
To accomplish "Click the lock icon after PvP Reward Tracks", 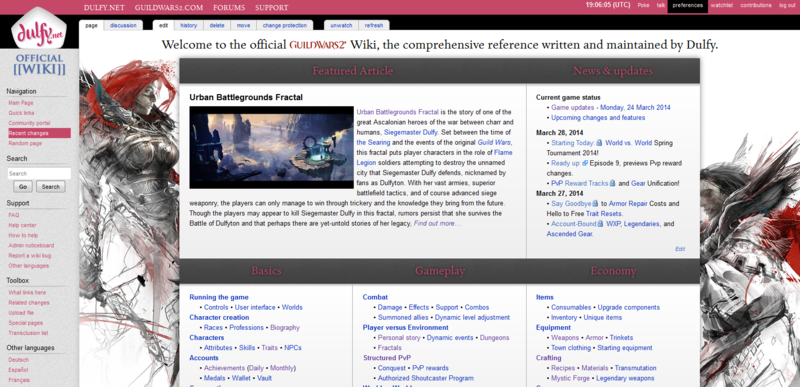I will [612, 183].
